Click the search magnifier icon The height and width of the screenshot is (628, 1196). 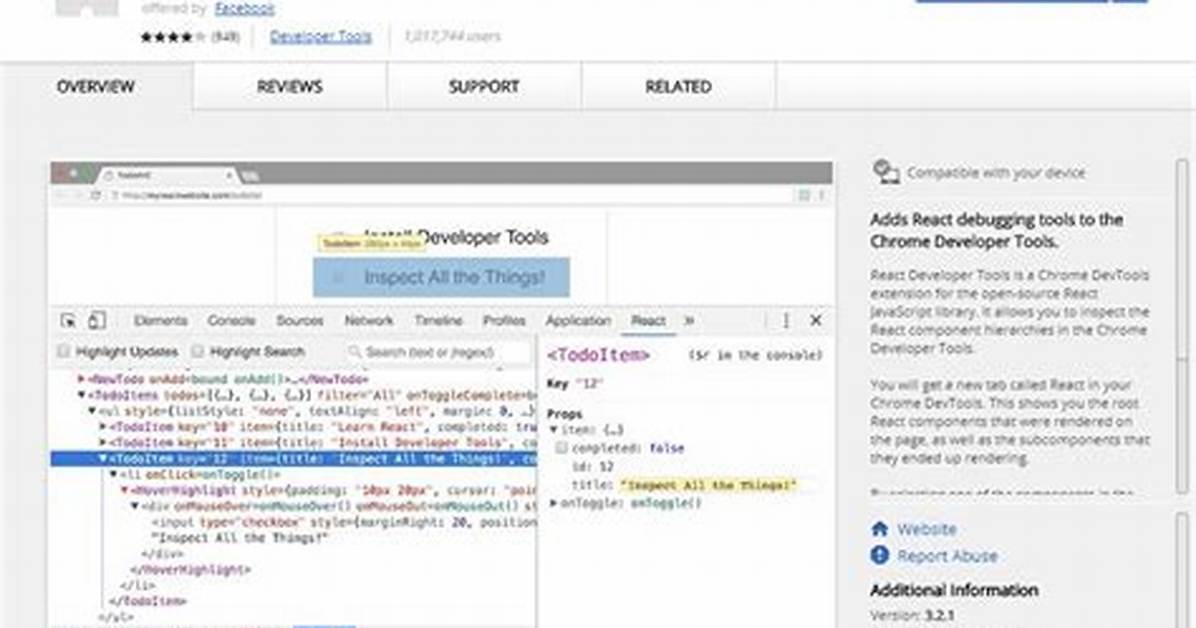click(354, 352)
